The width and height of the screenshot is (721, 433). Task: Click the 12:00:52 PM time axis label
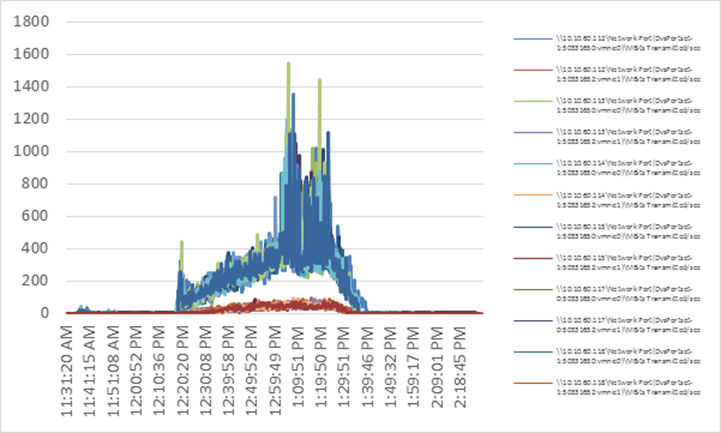coord(136,370)
